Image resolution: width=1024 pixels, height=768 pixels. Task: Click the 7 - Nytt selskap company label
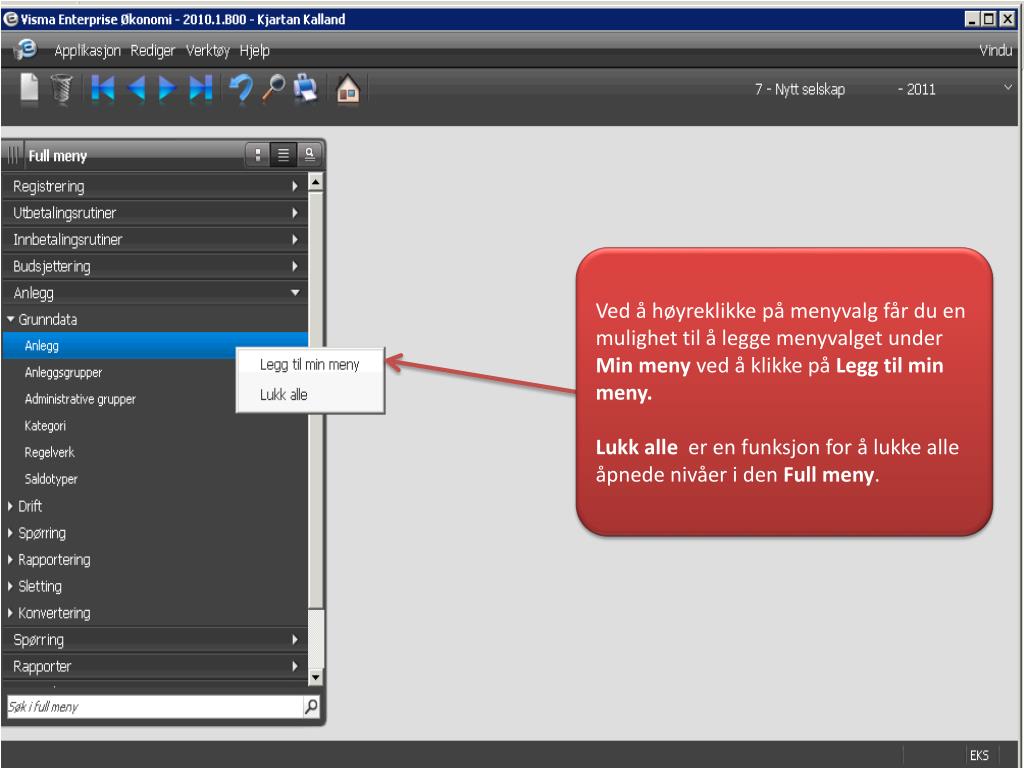800,89
